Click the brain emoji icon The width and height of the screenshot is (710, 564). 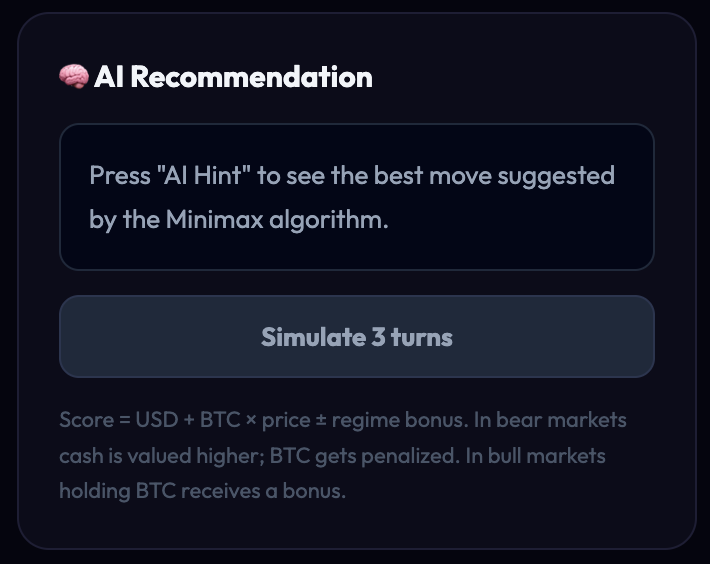click(x=73, y=77)
